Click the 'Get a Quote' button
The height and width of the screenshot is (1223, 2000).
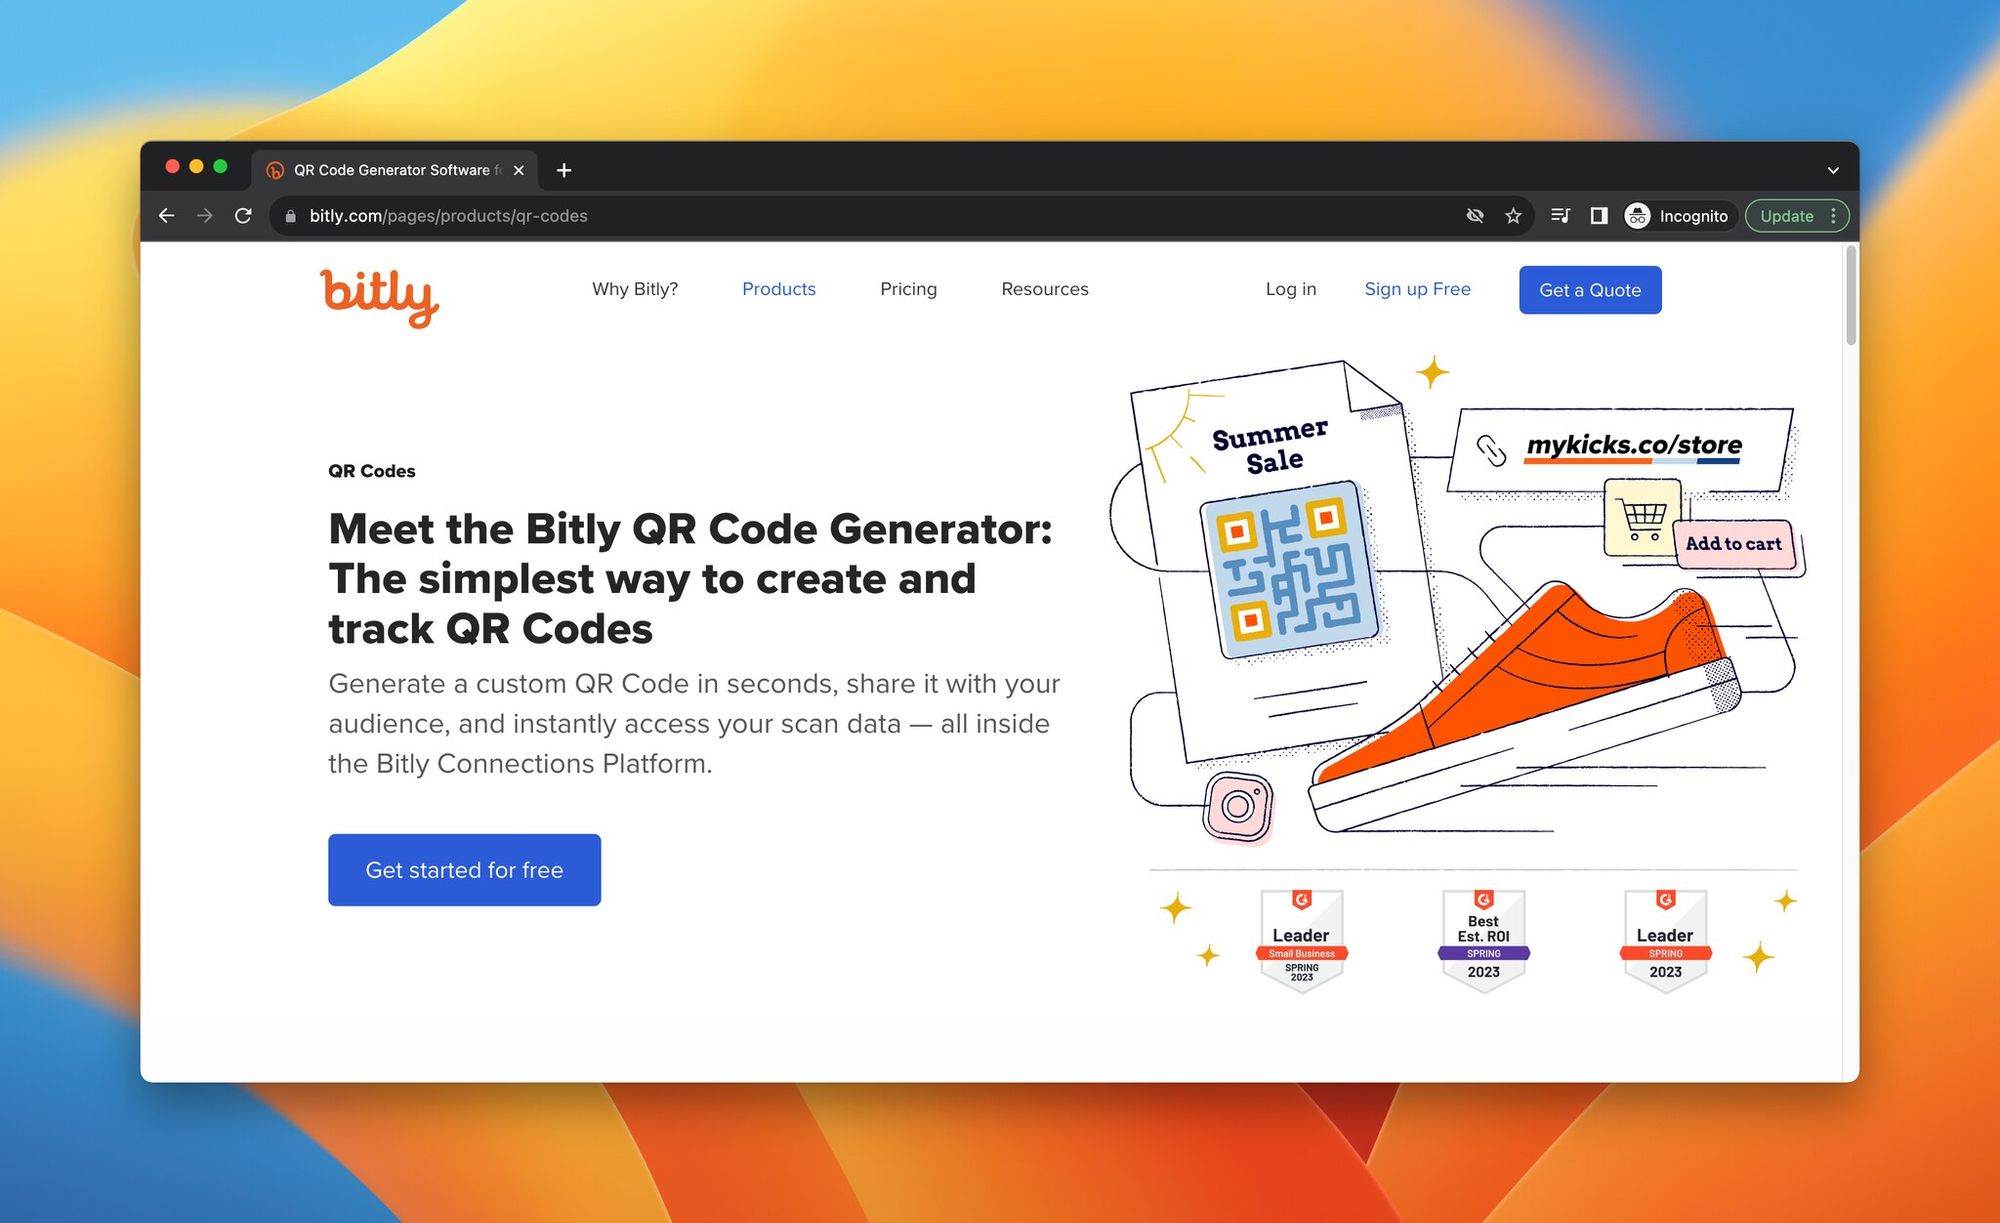coord(1590,290)
